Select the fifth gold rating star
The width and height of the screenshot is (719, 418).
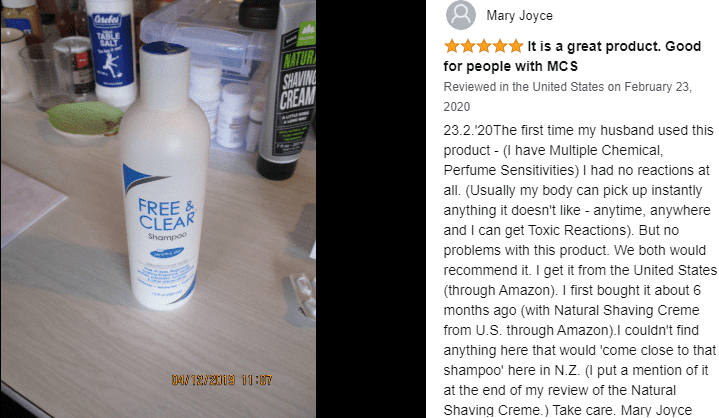click(516, 46)
